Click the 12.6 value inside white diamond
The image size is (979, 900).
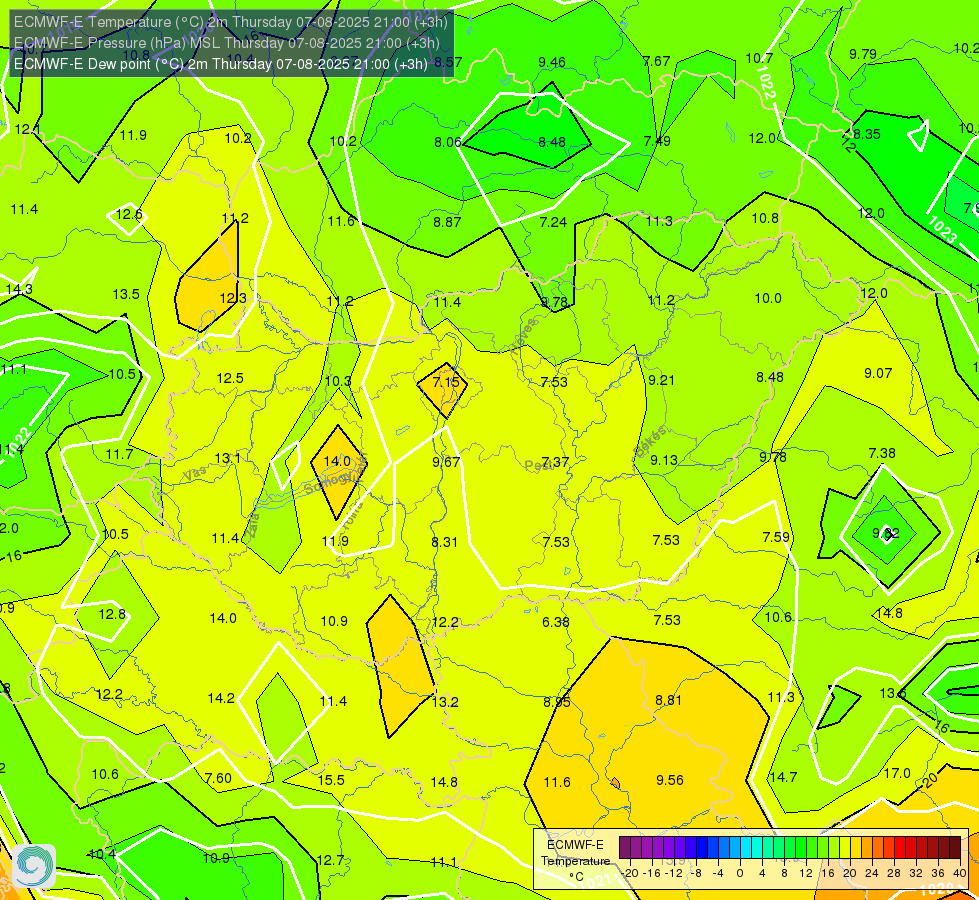(129, 215)
